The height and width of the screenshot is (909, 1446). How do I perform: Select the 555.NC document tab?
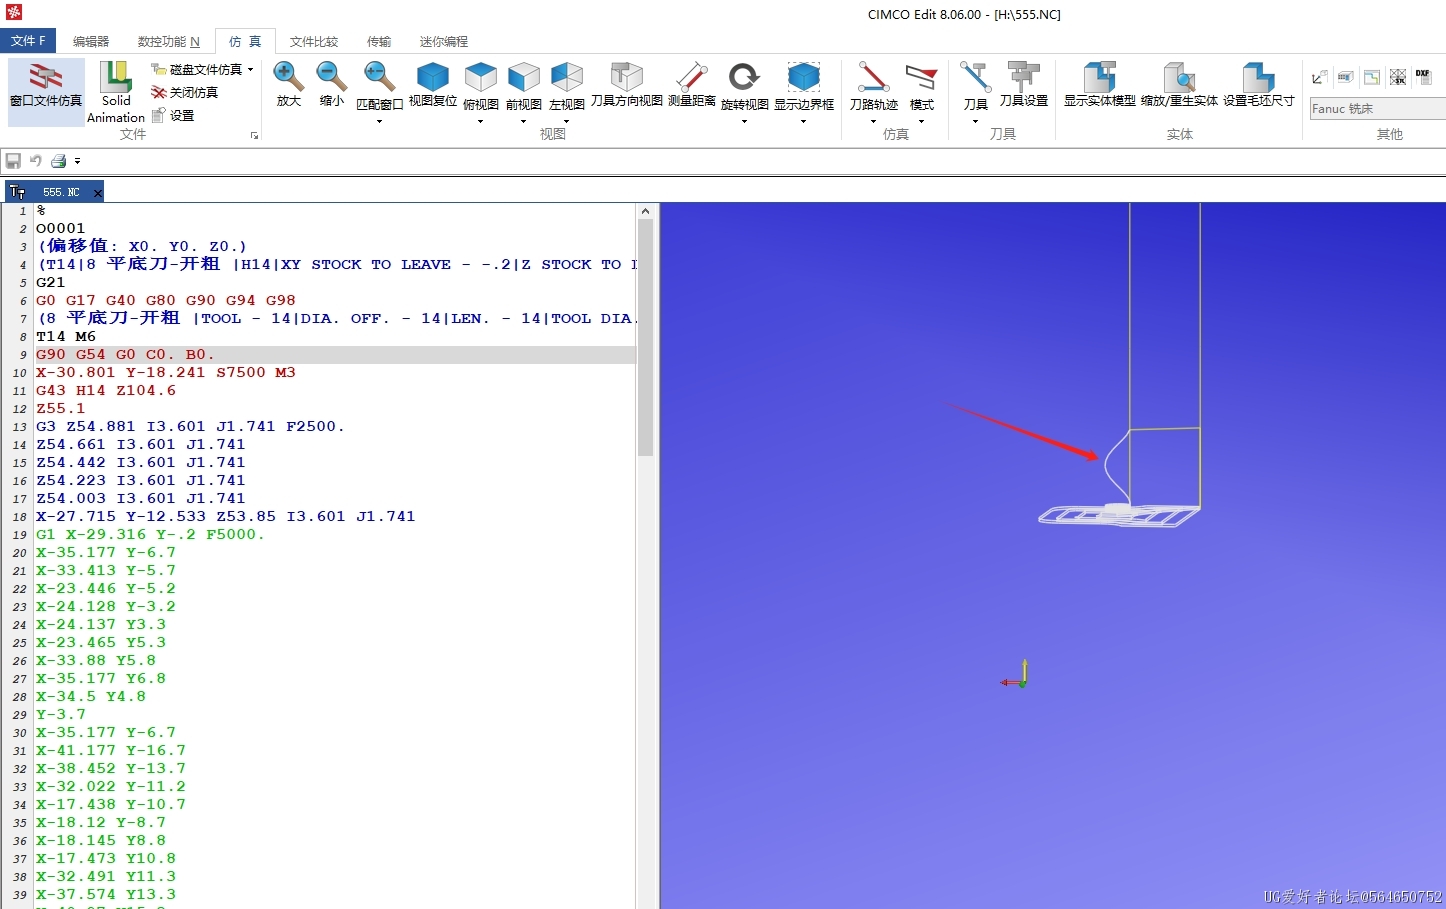pyautogui.click(x=54, y=191)
